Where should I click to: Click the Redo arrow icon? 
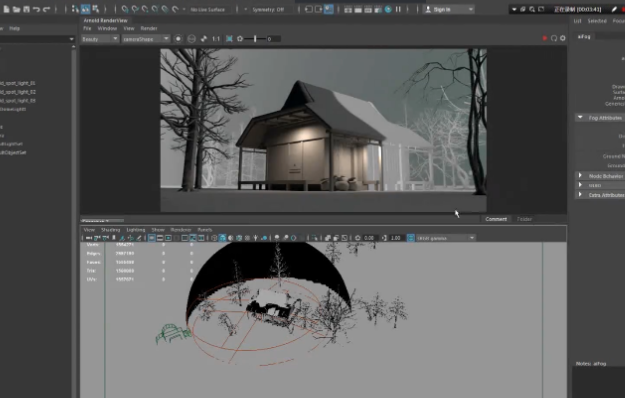pos(46,9)
